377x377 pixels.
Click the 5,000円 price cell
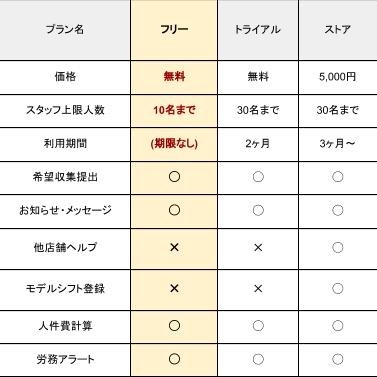(337, 77)
